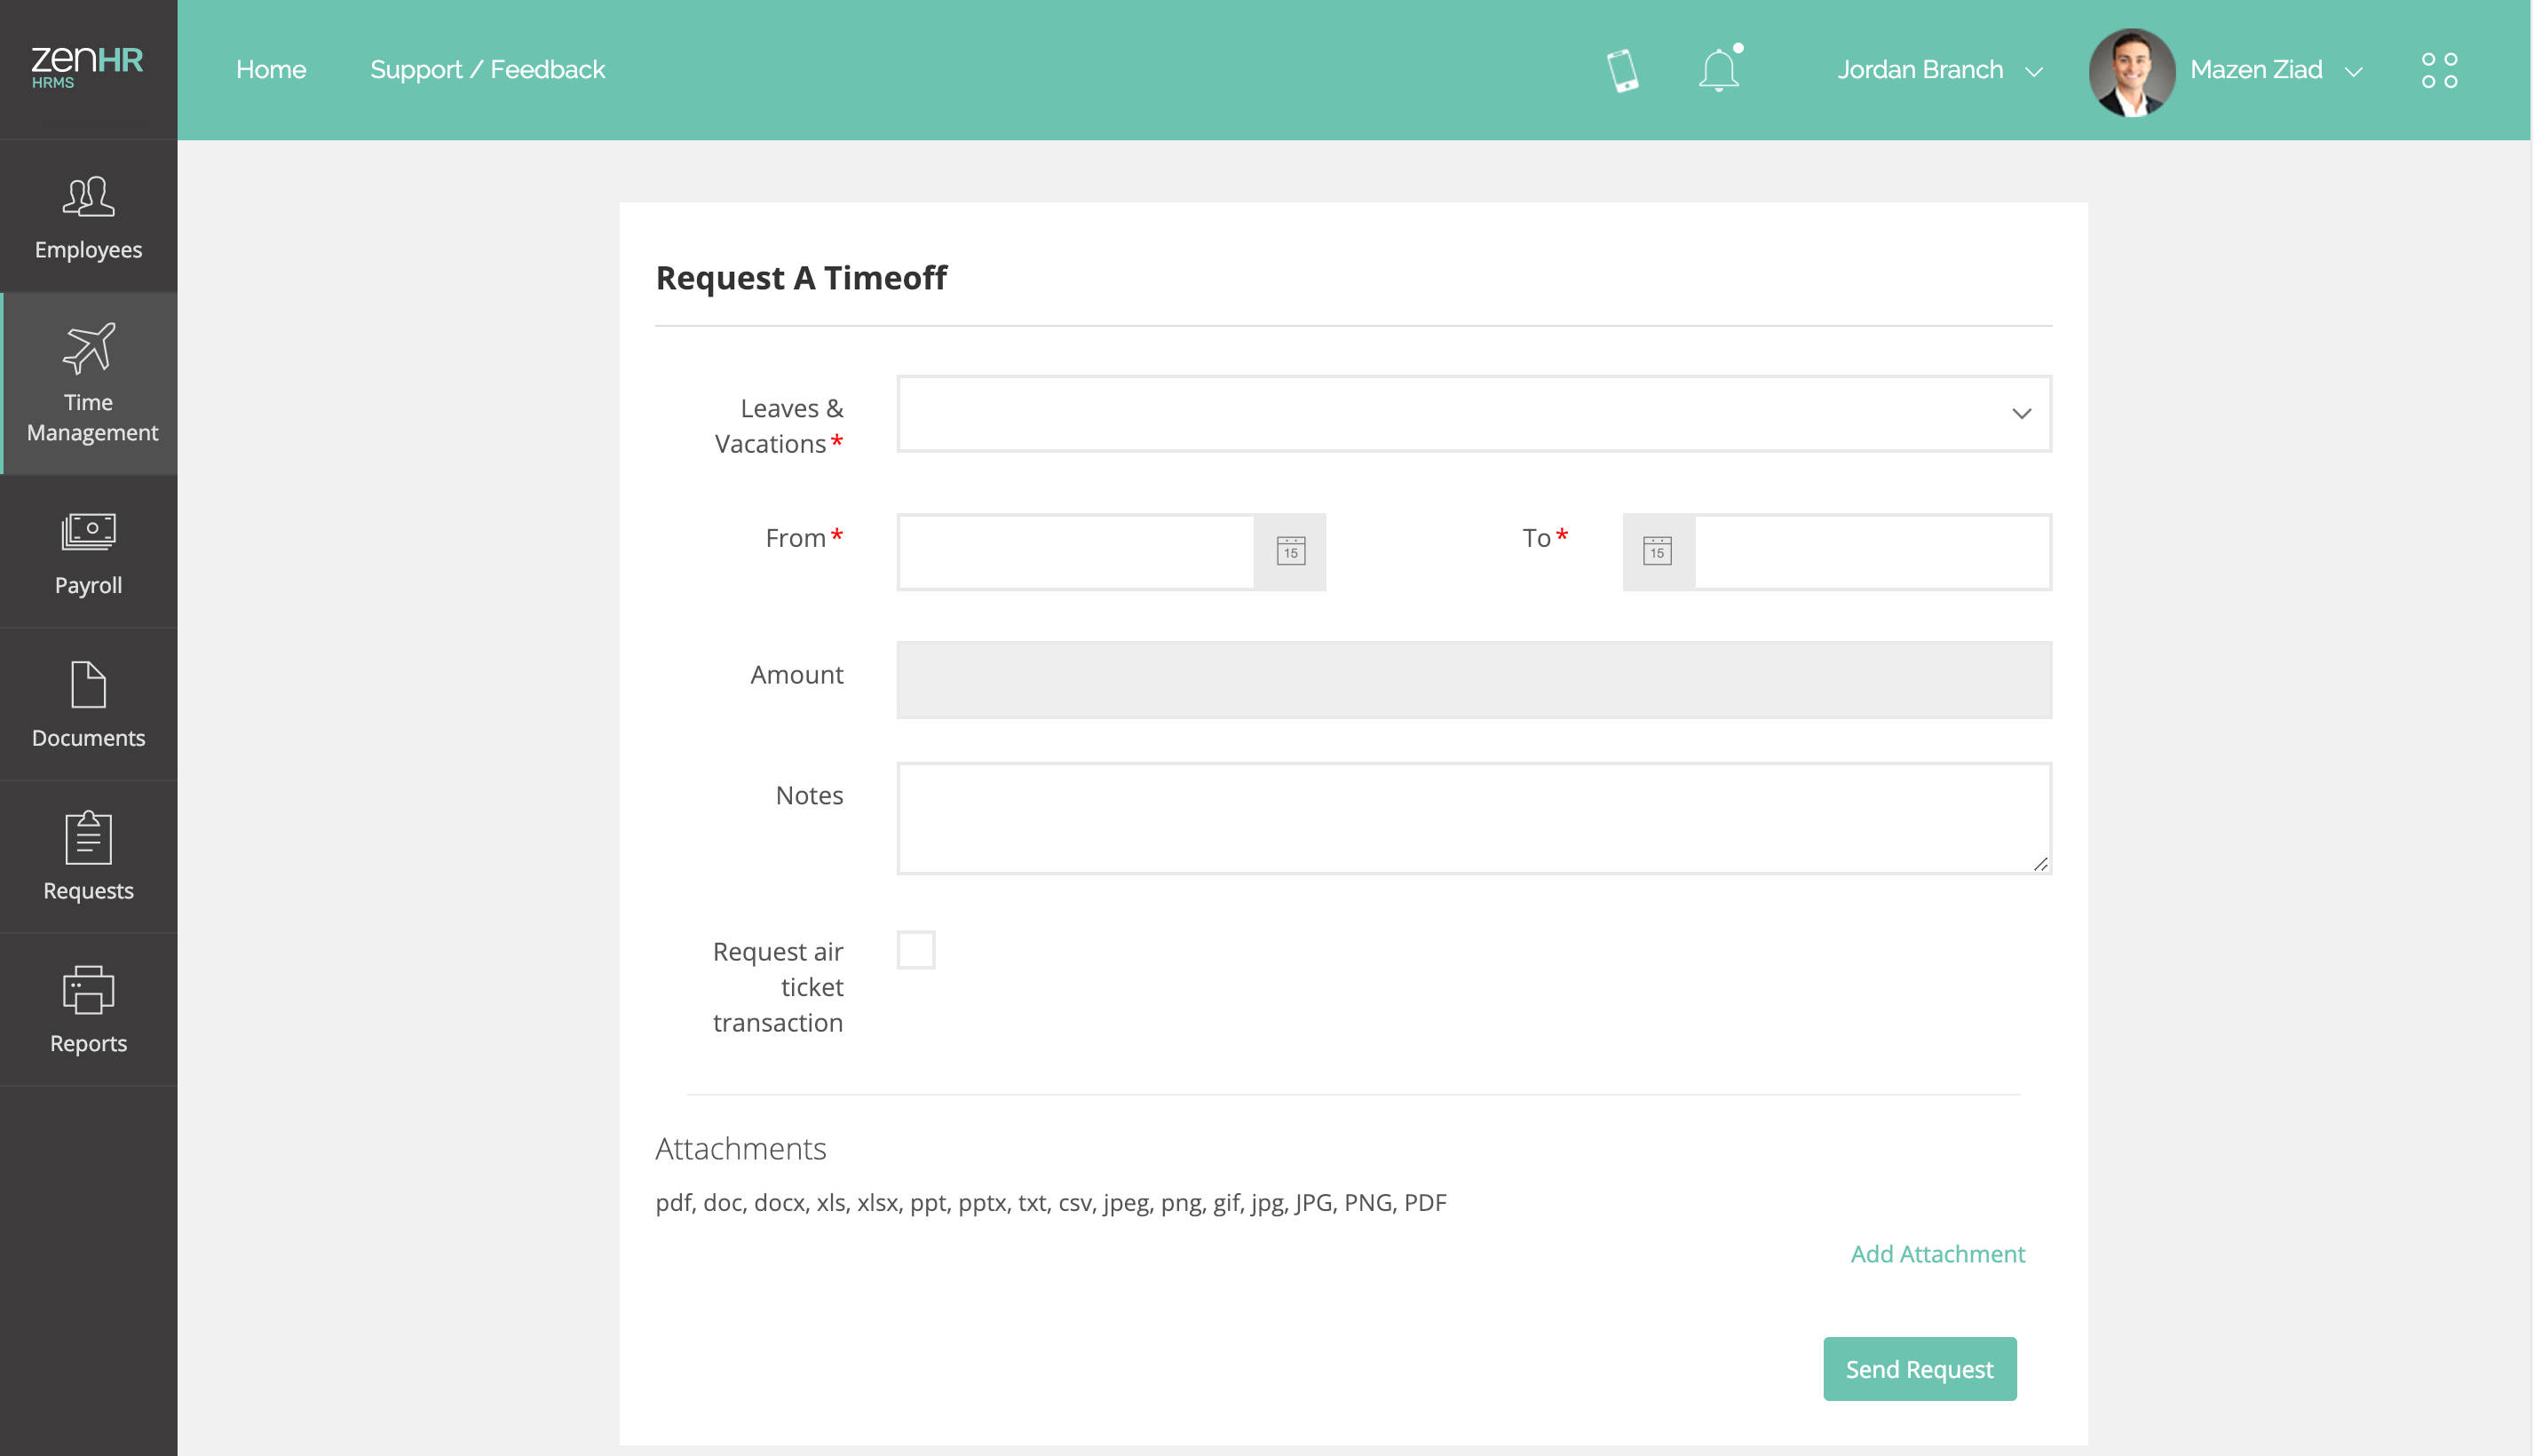Open the four-circles apps grid icon
Image resolution: width=2534 pixels, height=1456 pixels.
2438,70
